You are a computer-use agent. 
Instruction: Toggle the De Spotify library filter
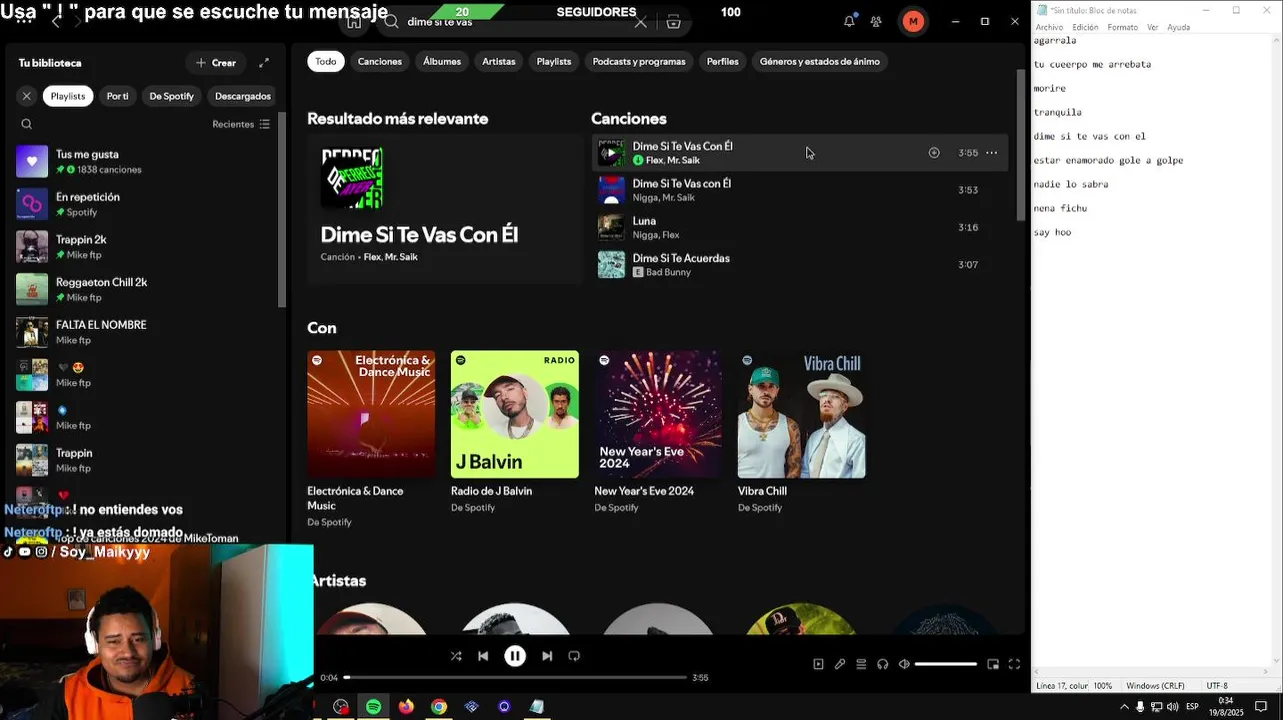pyautogui.click(x=172, y=96)
